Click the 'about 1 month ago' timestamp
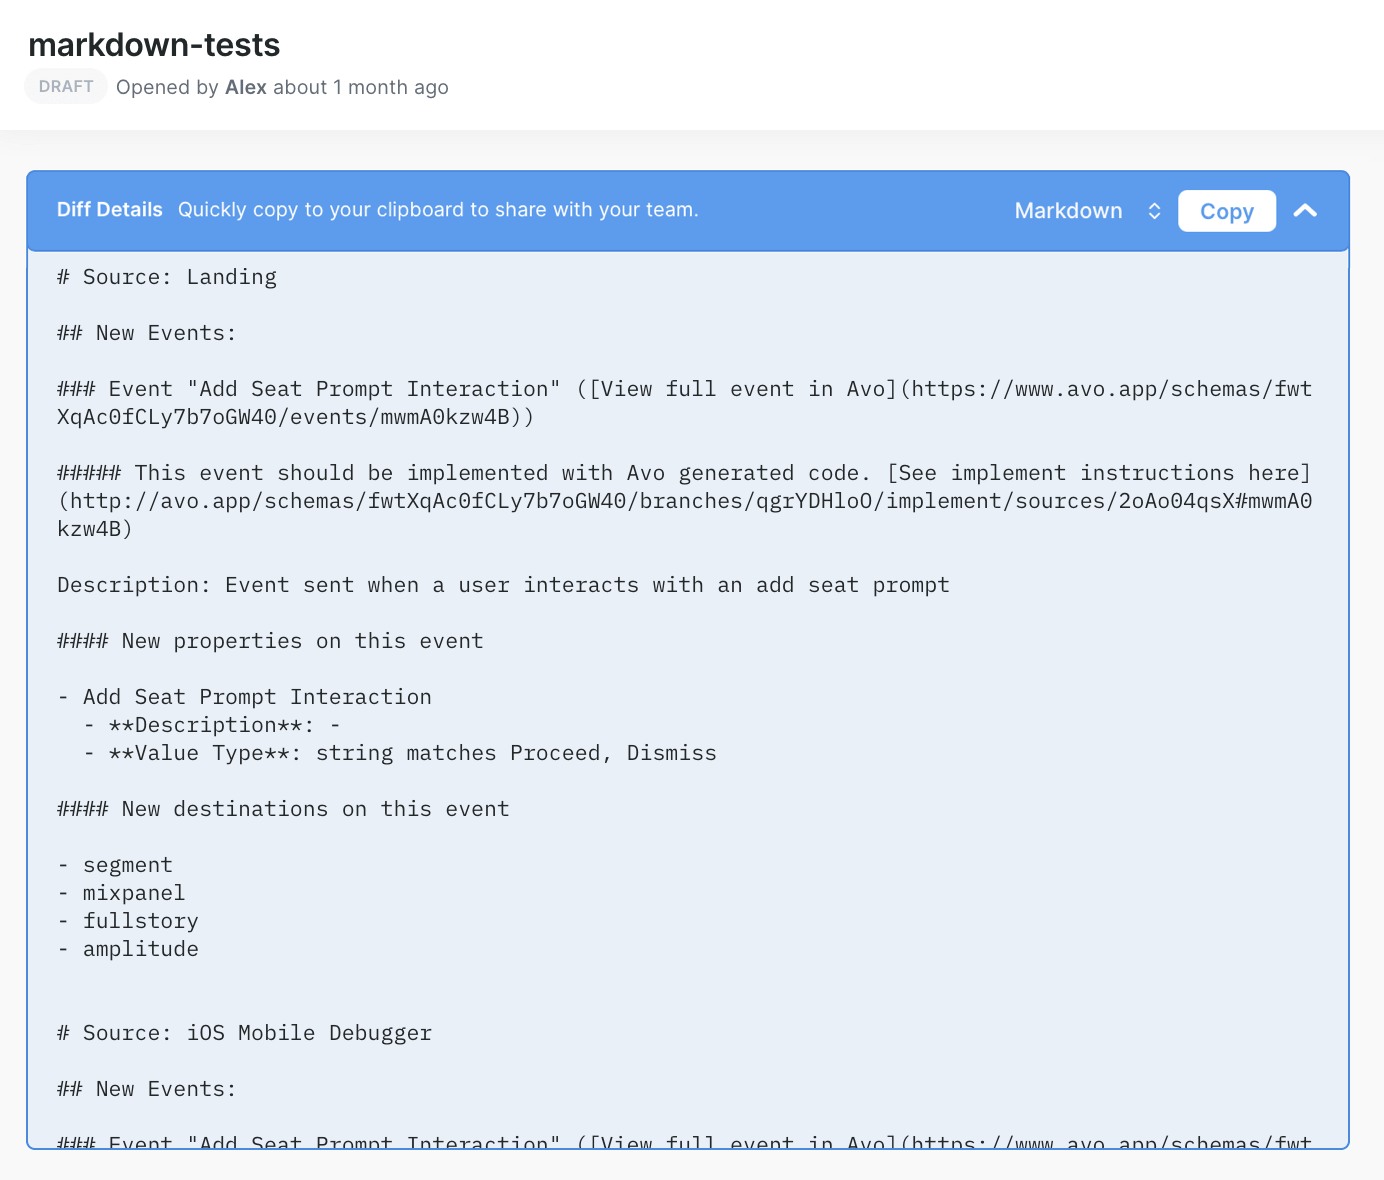 click(360, 87)
